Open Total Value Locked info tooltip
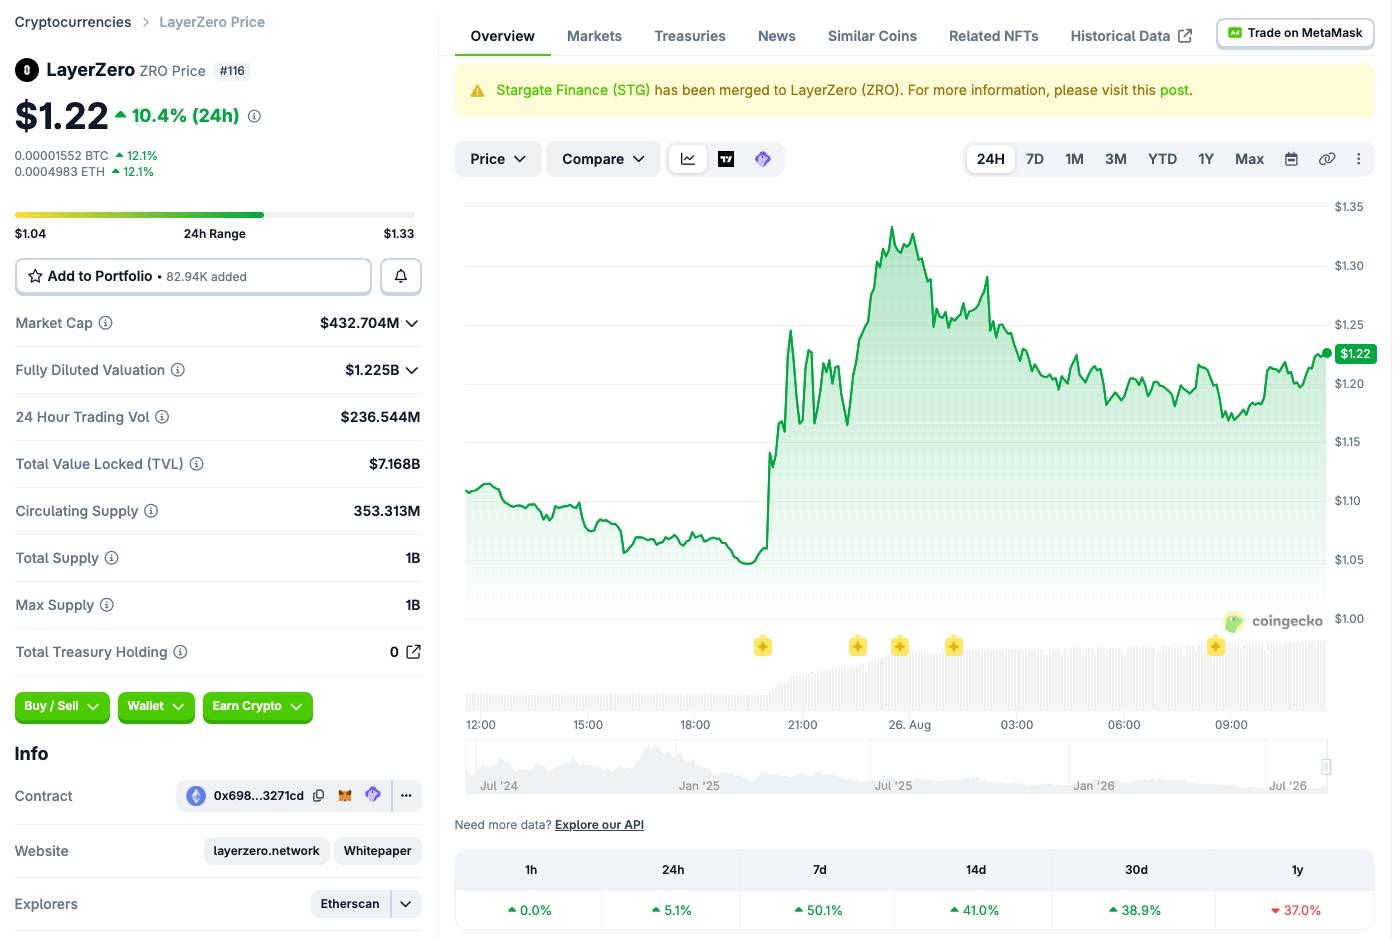Image resolution: width=1393 pixels, height=939 pixels. [x=197, y=464]
